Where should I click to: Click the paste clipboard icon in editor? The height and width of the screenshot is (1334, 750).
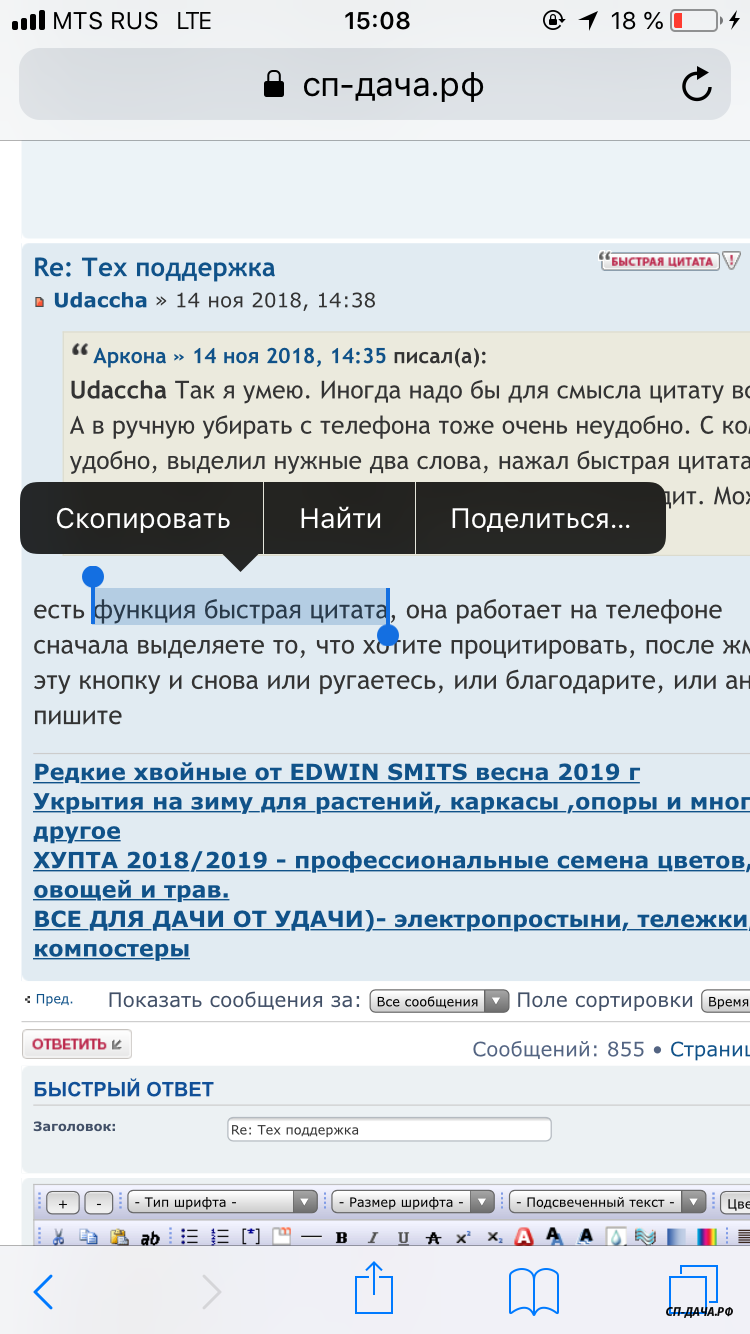[119, 1237]
